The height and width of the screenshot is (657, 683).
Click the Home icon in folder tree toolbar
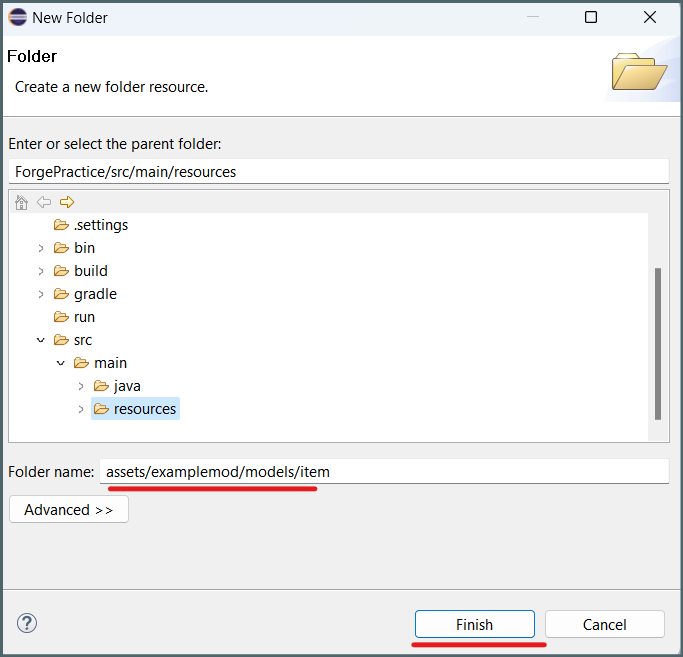point(21,202)
